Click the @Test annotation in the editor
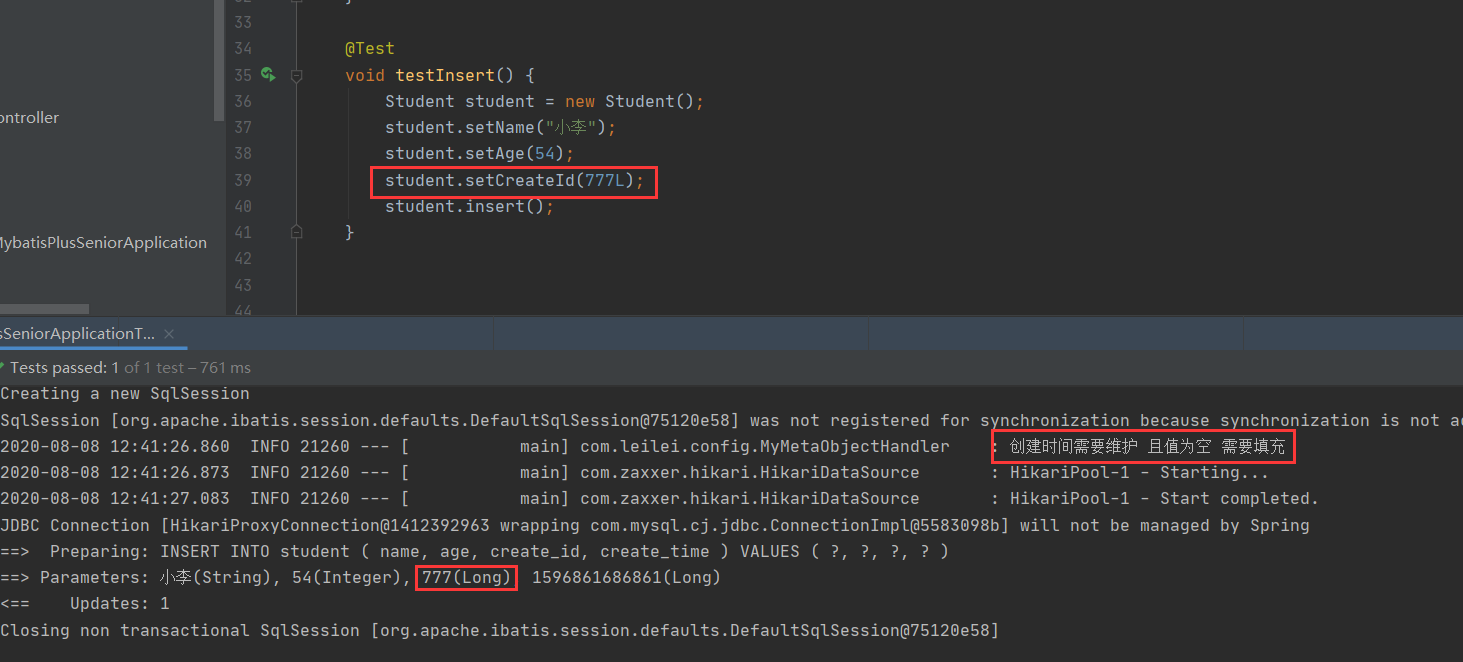Viewport: 1463px width, 662px height. [x=368, y=48]
